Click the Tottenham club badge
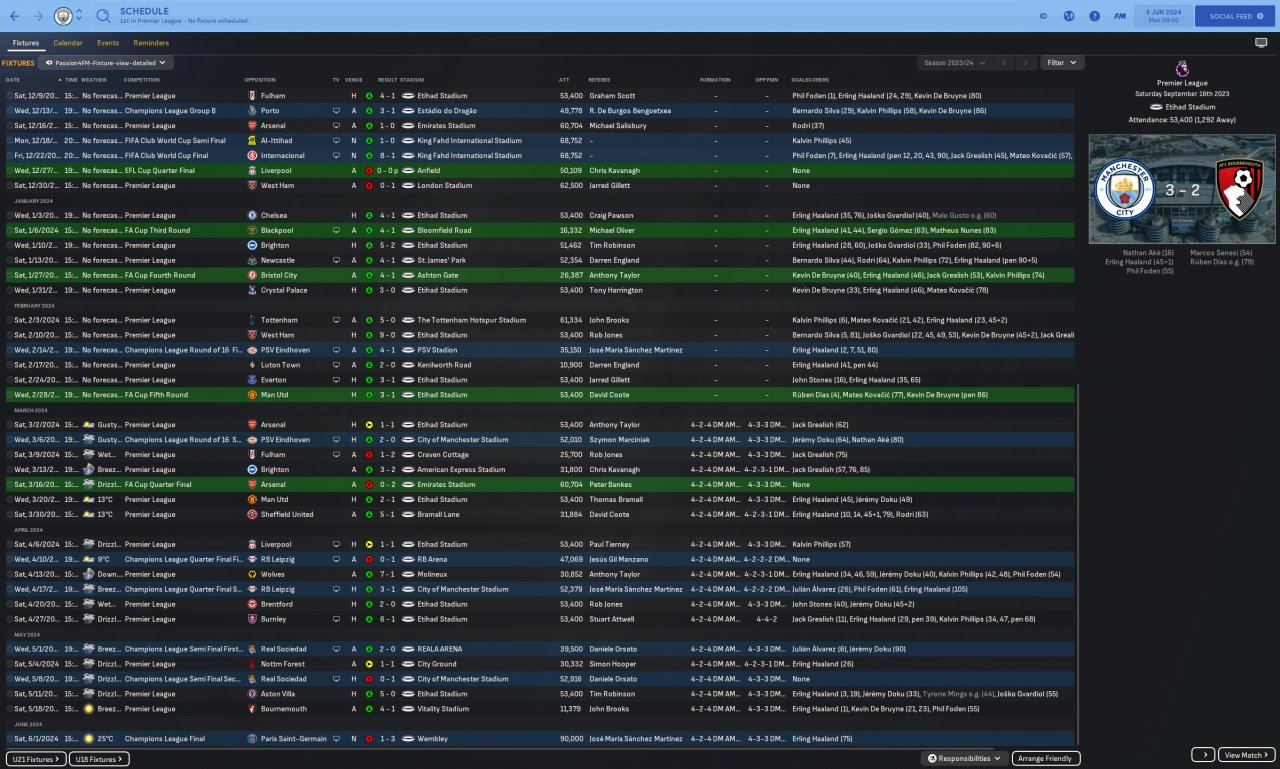Viewport: 1280px width, 769px height. 251,320
